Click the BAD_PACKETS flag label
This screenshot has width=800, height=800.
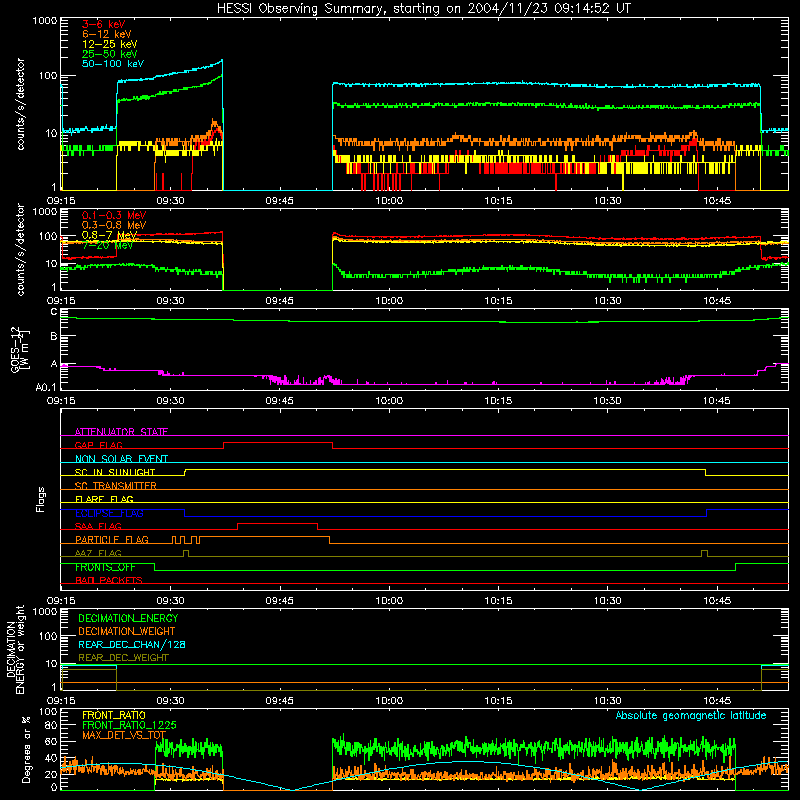click(109, 580)
